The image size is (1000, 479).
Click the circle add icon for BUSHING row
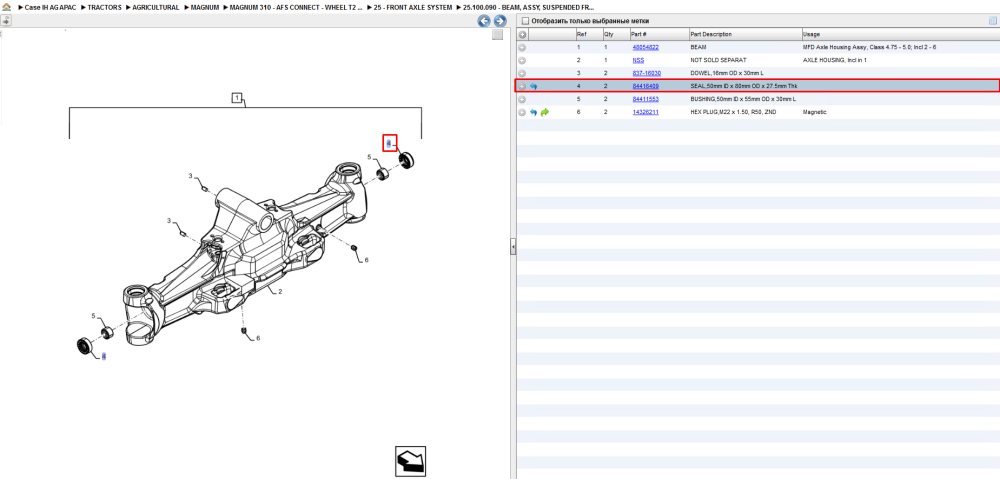pos(522,99)
